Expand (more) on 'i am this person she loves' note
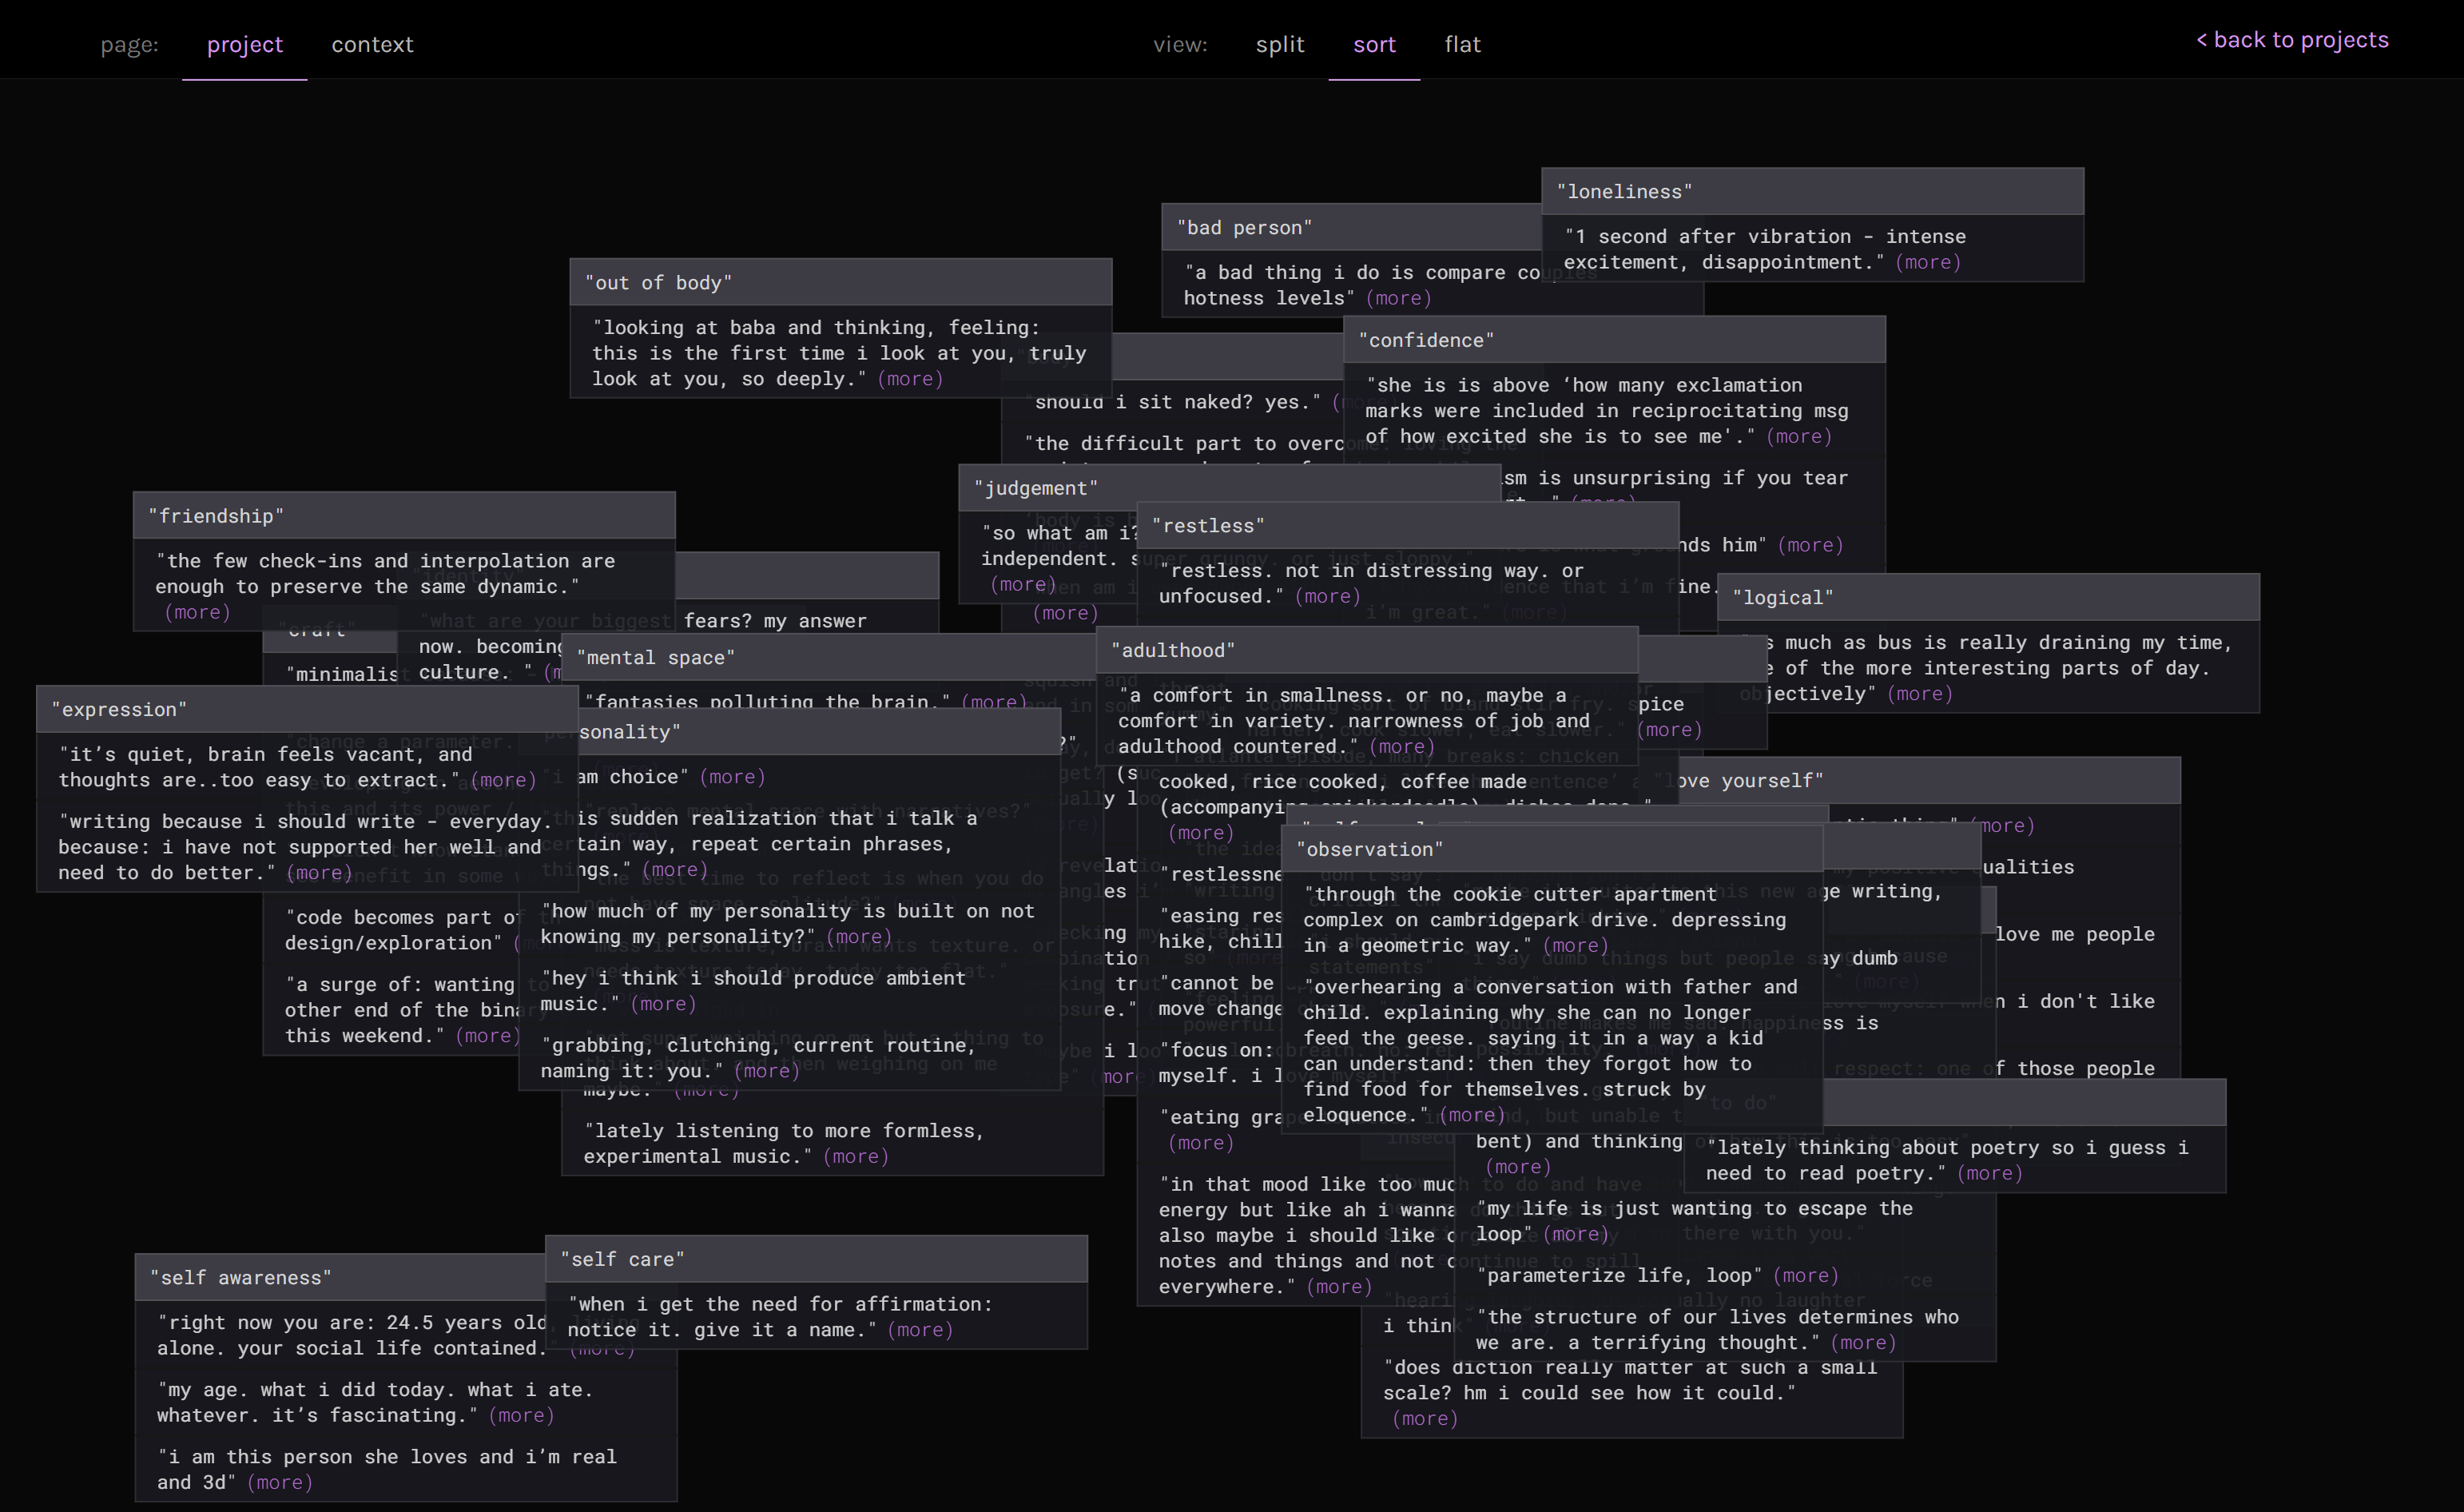Image resolution: width=2464 pixels, height=1512 pixels. [x=280, y=1482]
